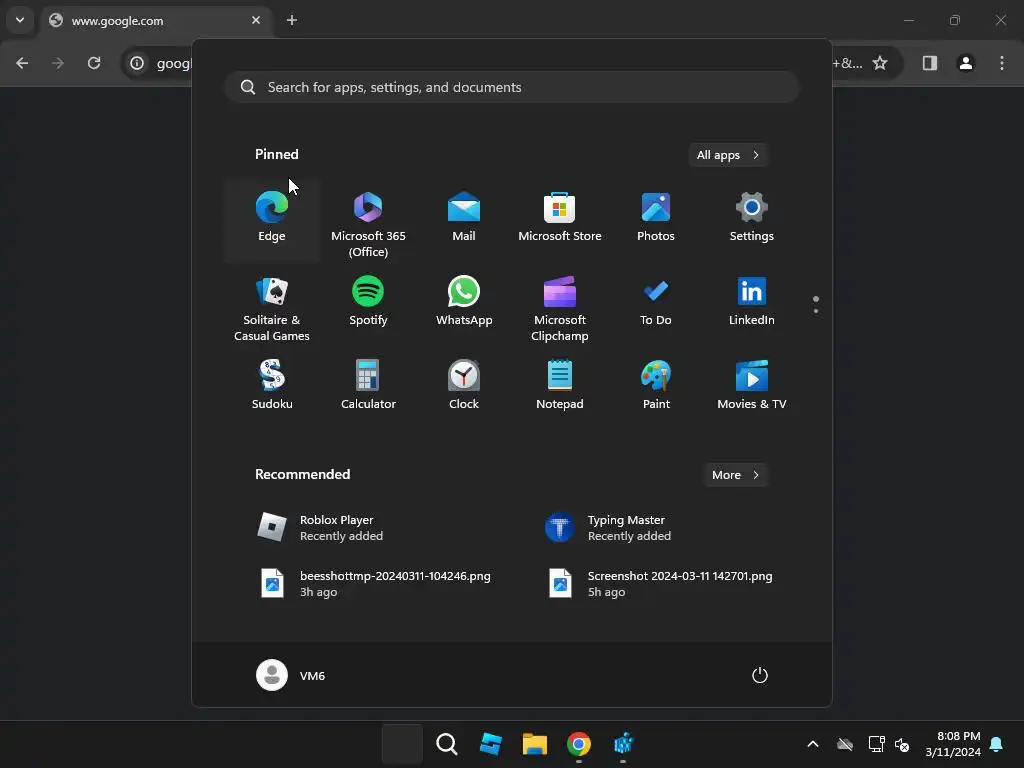The image size is (1024, 768).
Task: Launch Microsoft 365 (Office)
Action: pyautogui.click(x=368, y=220)
